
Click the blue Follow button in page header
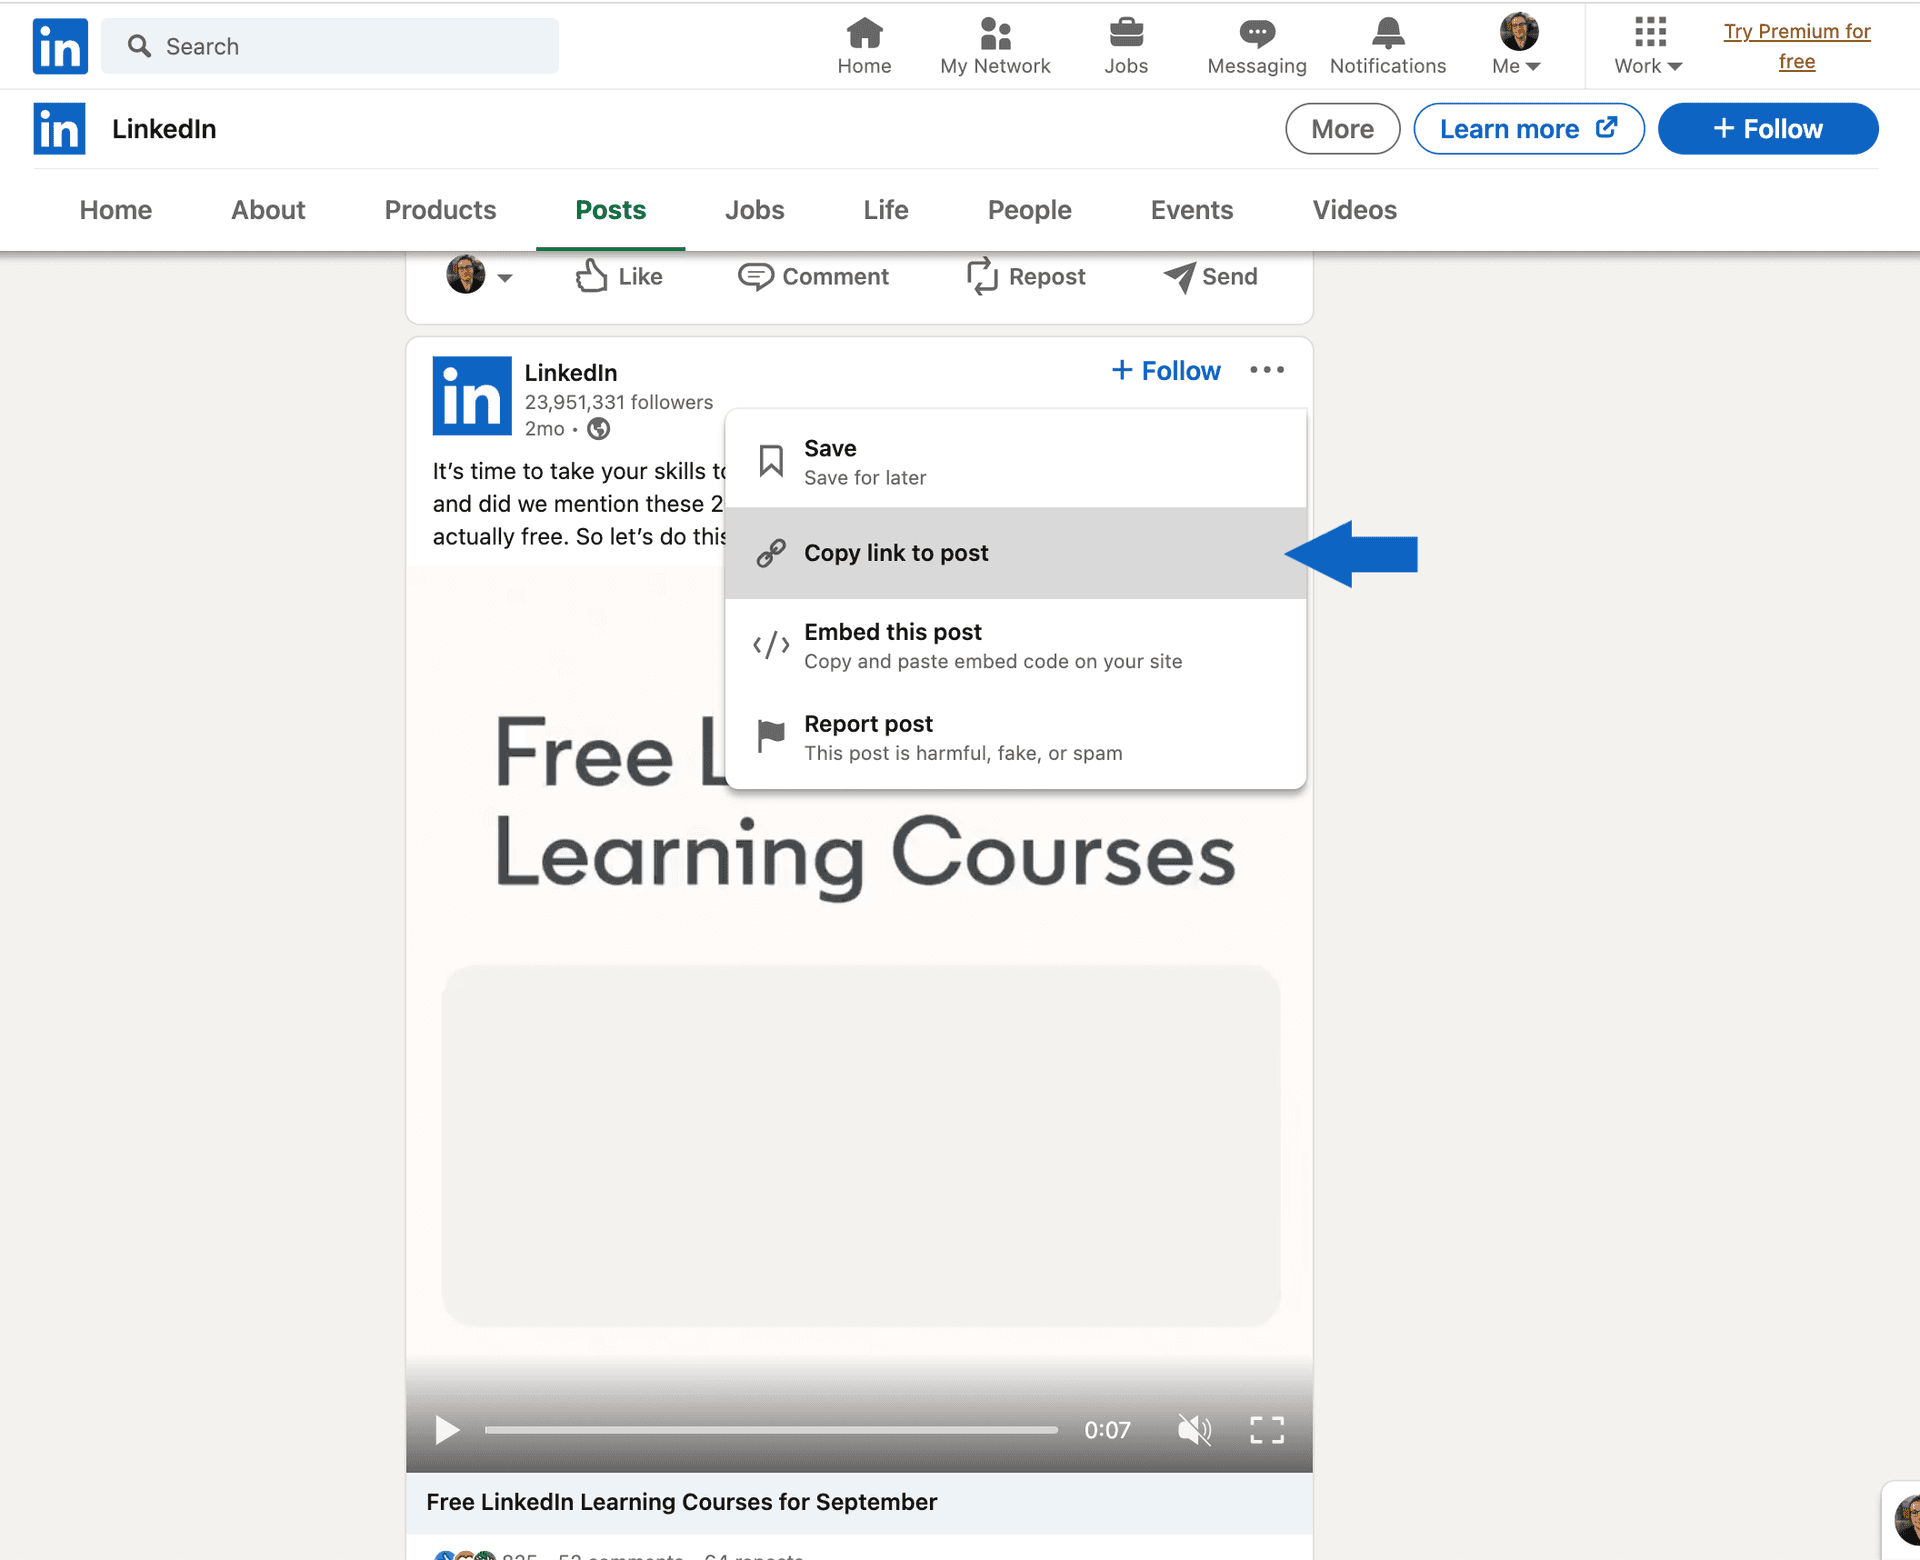[1767, 129]
